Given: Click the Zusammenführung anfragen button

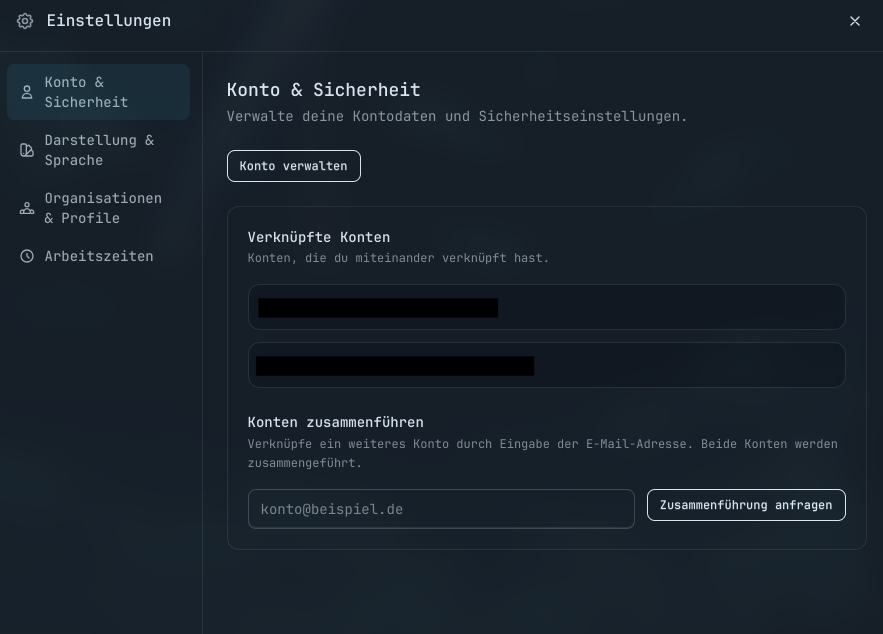Looking at the screenshot, I should (x=746, y=505).
